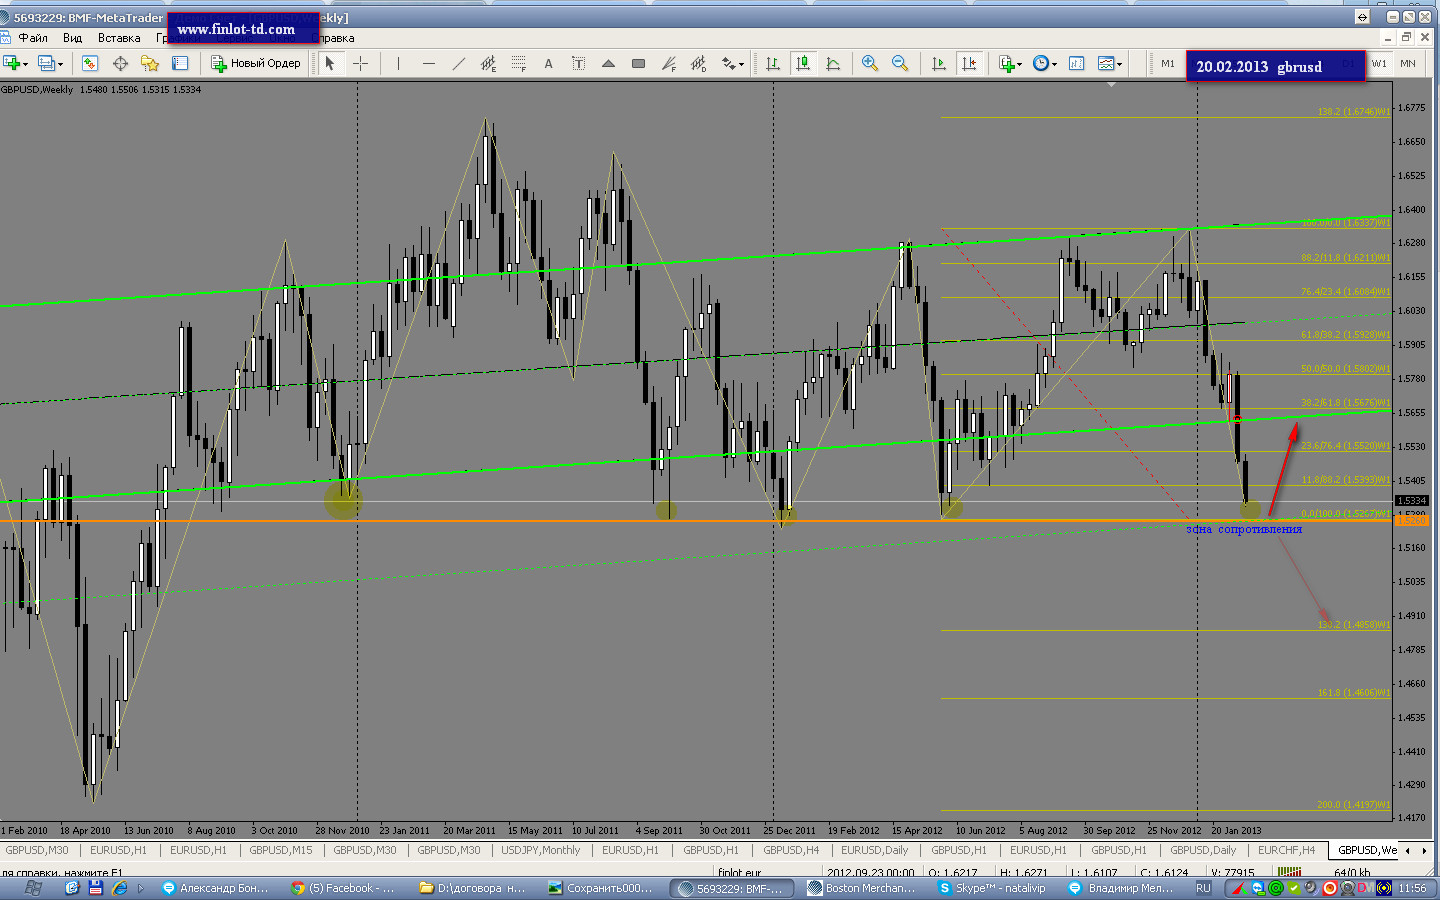Click the Zoom In magnifier icon
The height and width of the screenshot is (900, 1440).
(x=870, y=63)
